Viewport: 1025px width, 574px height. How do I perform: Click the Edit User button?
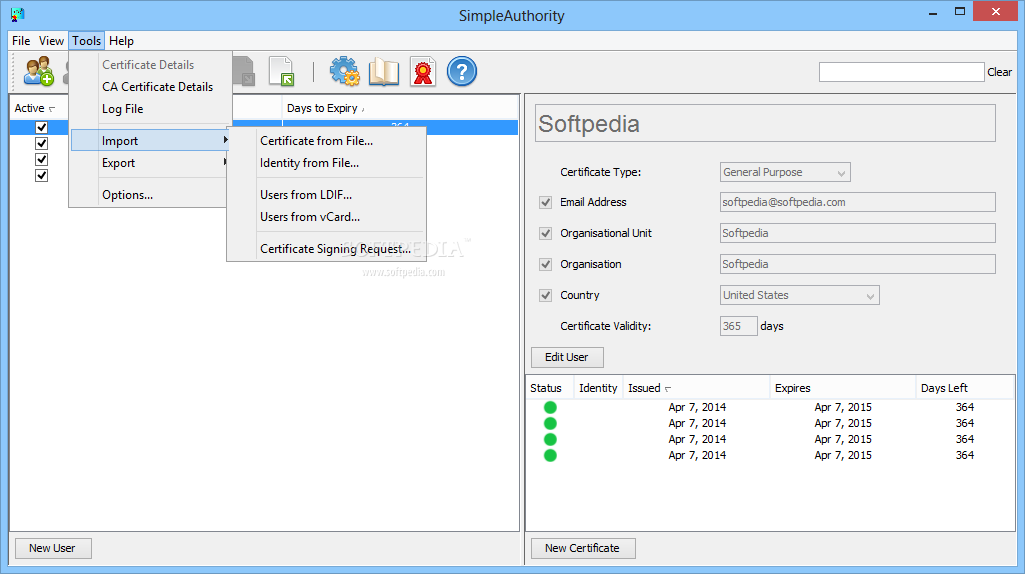[x=567, y=357]
